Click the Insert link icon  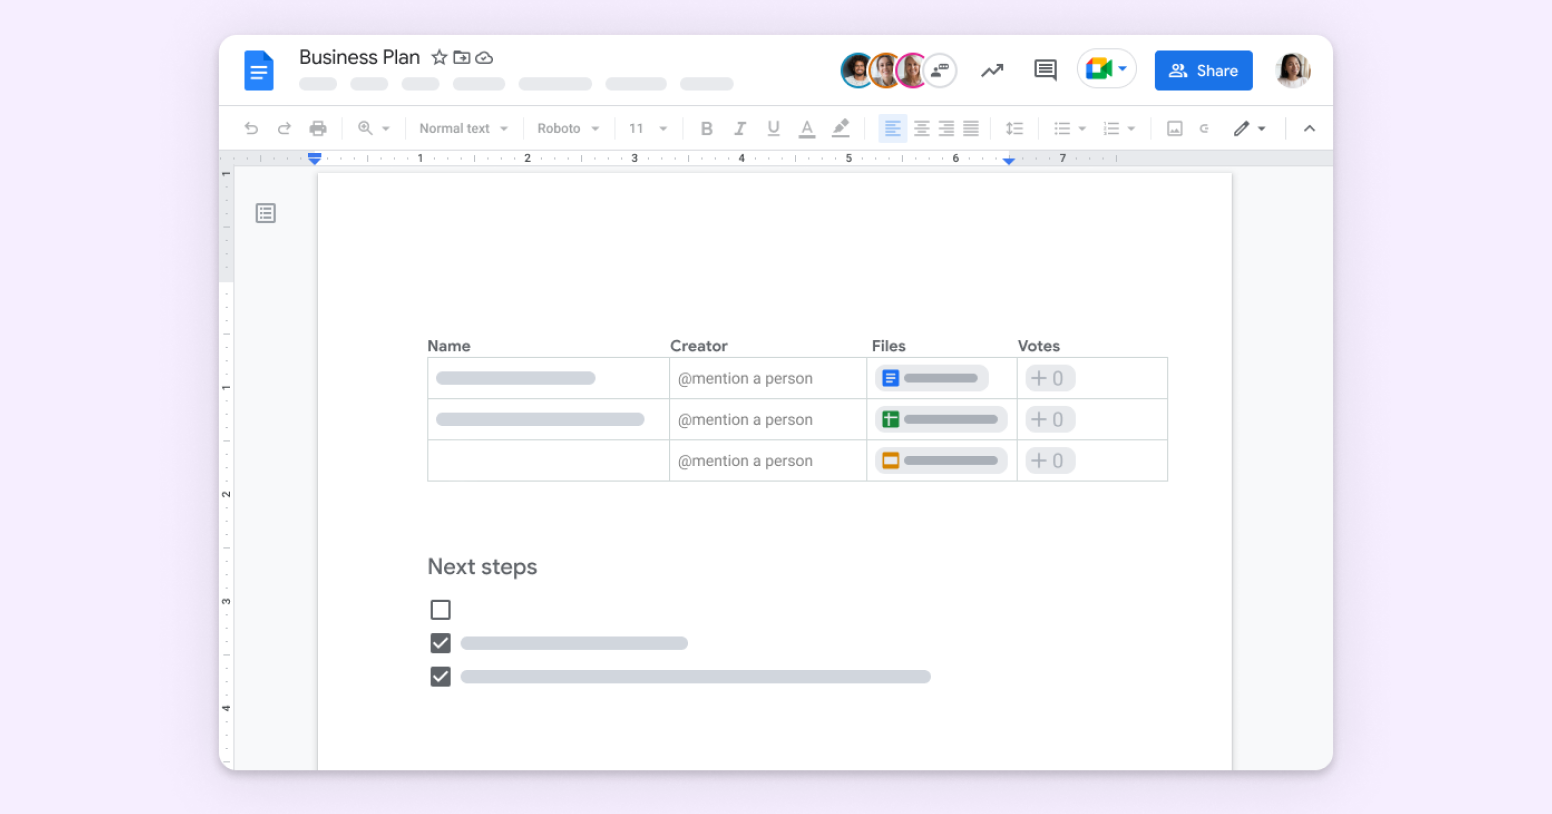click(1204, 128)
